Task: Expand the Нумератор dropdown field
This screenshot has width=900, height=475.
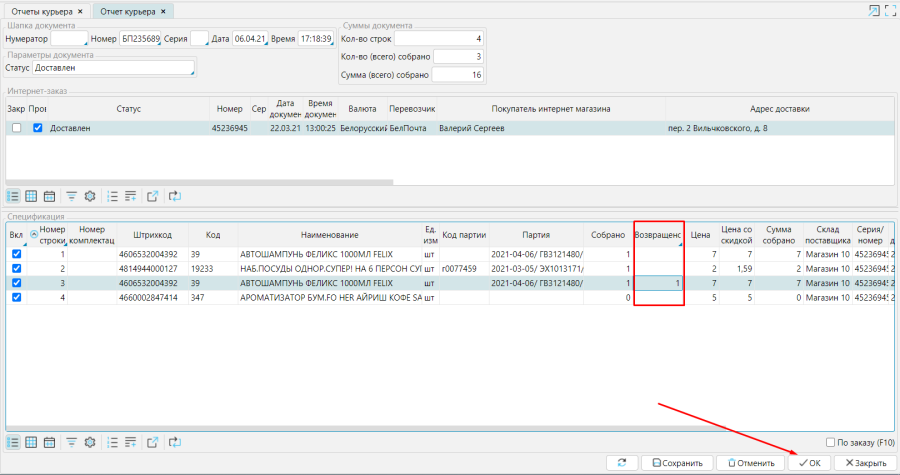Action: pyautogui.click(x=68, y=38)
